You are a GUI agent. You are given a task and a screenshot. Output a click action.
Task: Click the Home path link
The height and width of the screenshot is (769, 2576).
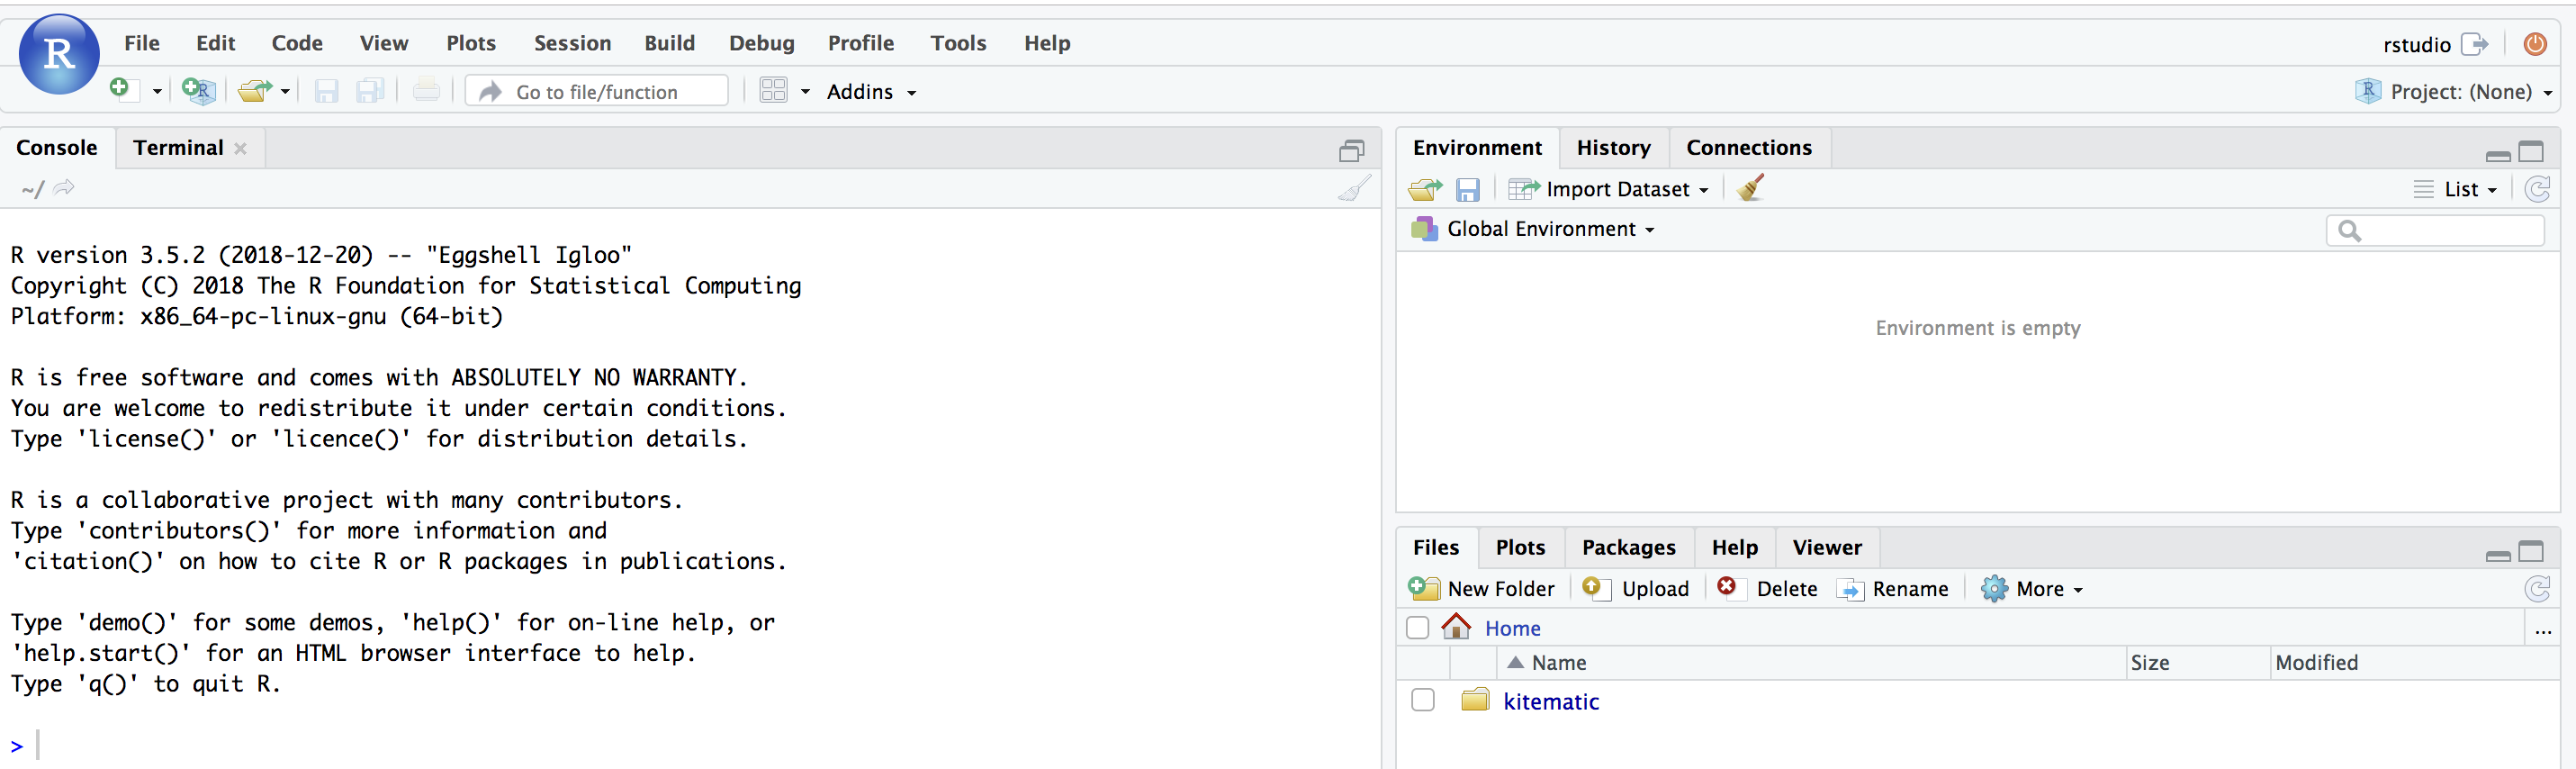click(x=1512, y=629)
